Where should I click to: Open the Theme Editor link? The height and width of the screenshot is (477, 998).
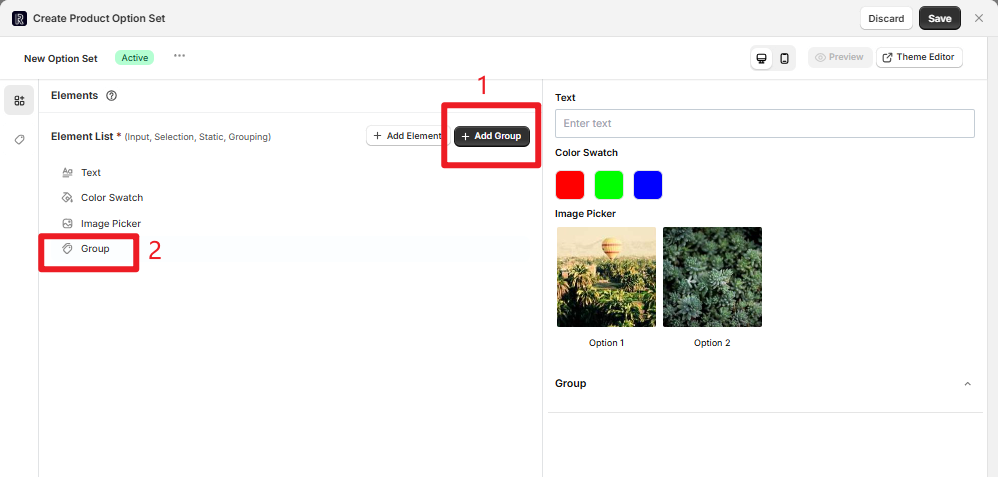[x=919, y=57]
